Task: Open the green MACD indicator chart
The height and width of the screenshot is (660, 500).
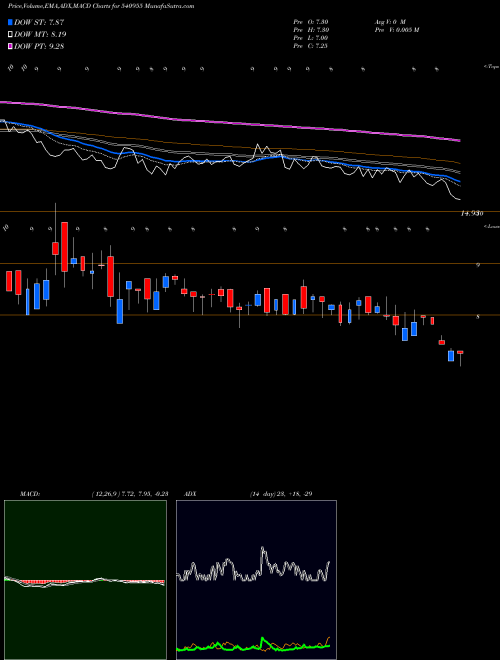Action: point(85,580)
